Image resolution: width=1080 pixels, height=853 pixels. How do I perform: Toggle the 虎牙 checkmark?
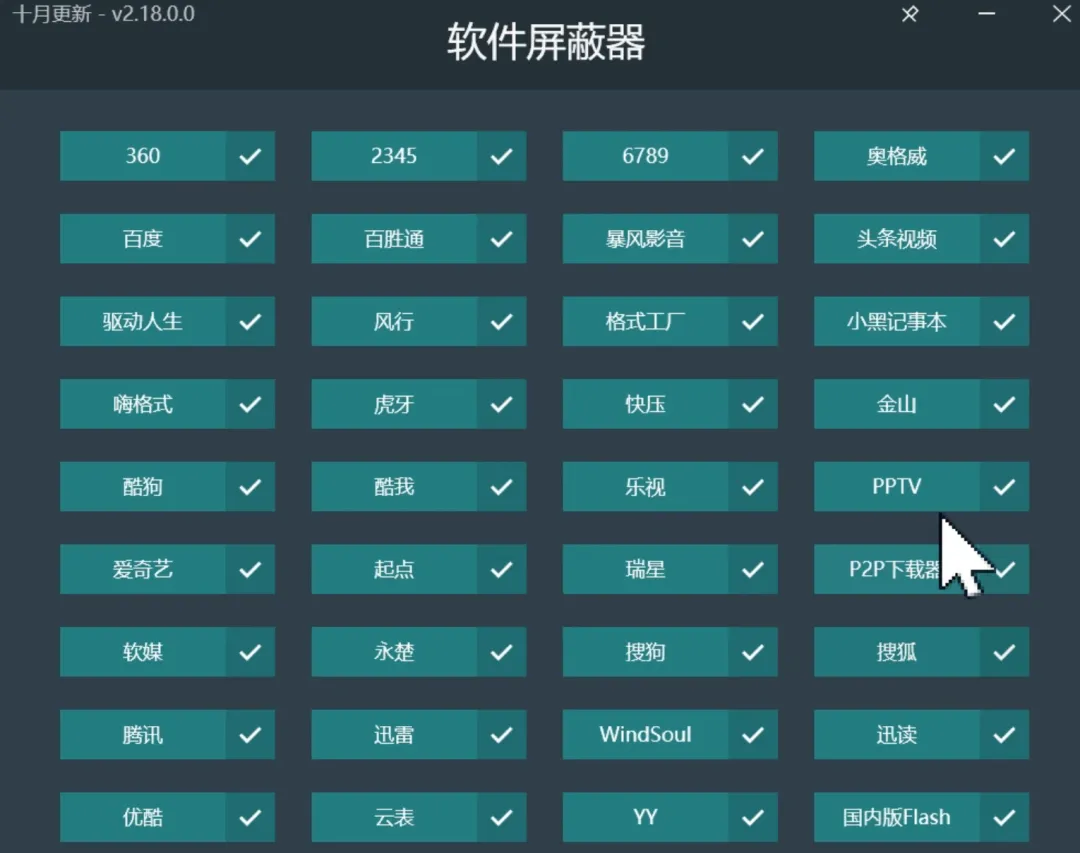pos(501,404)
